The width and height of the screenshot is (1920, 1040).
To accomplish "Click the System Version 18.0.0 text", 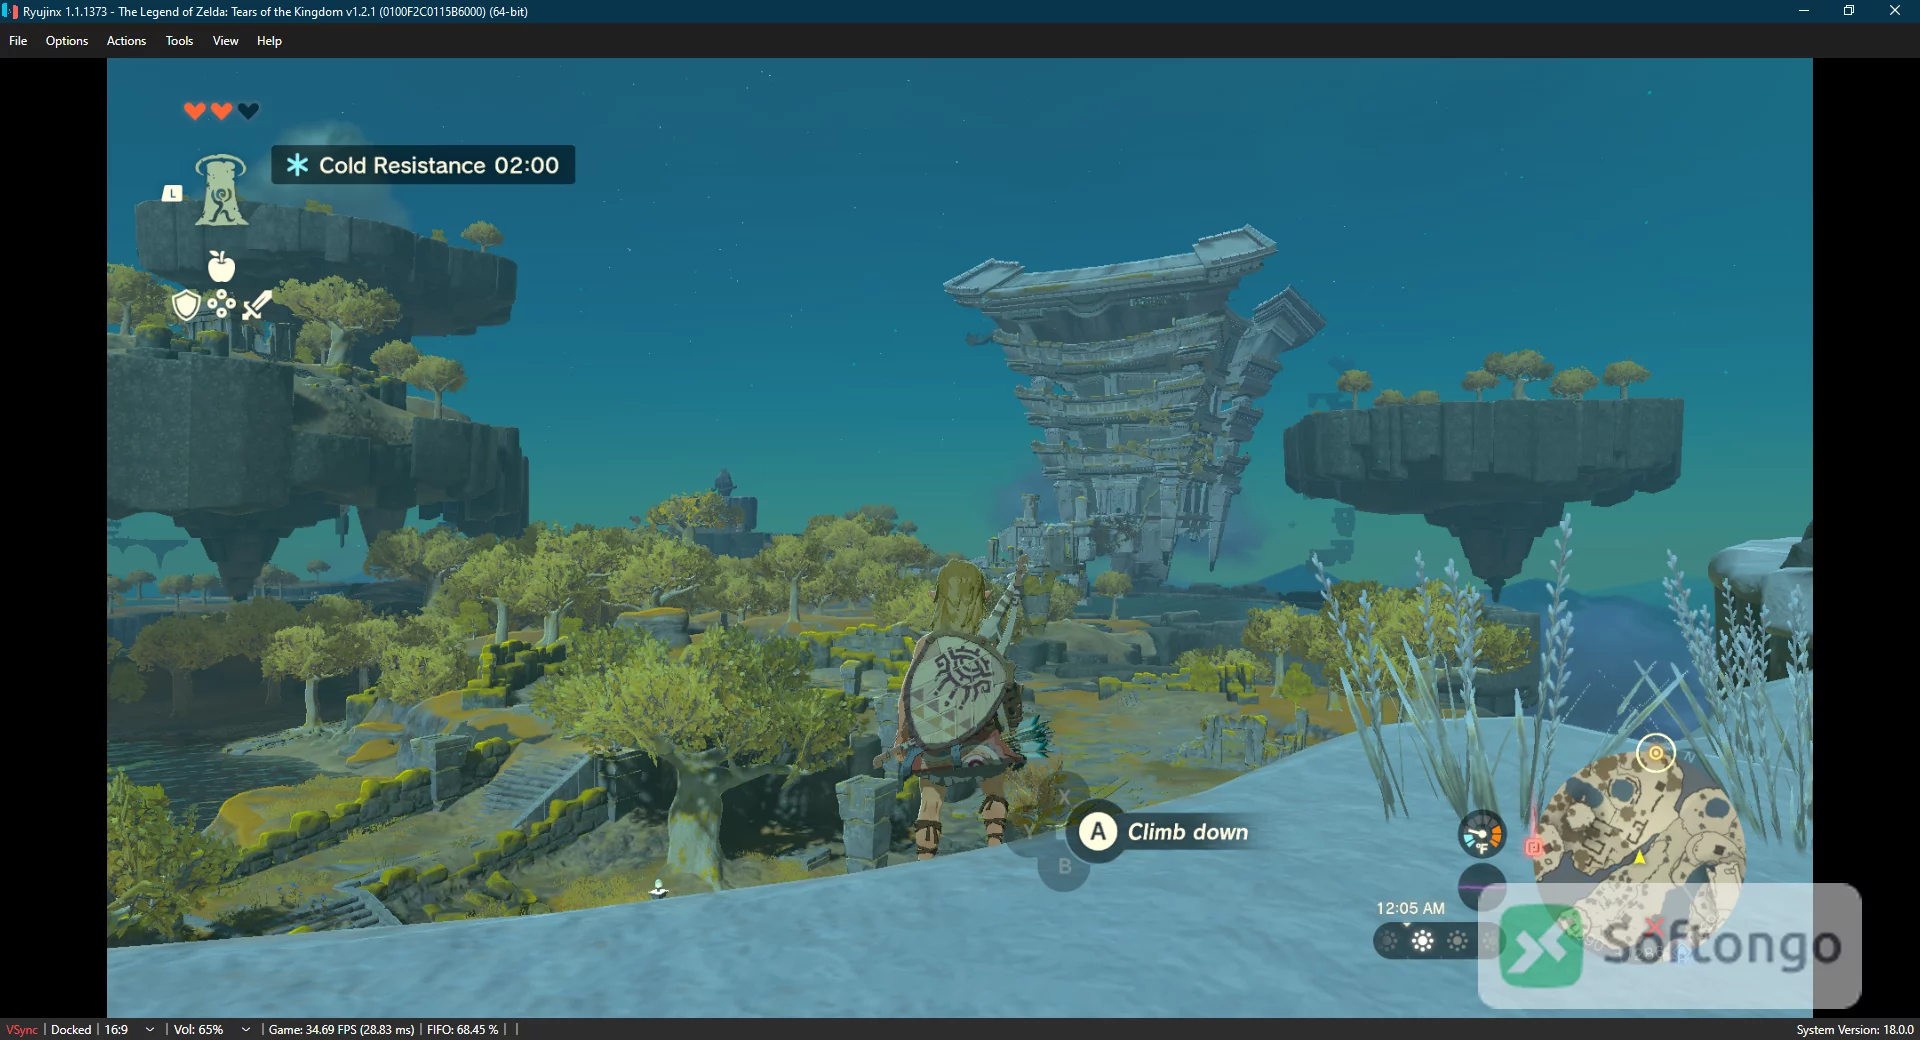I will click(x=1855, y=1029).
